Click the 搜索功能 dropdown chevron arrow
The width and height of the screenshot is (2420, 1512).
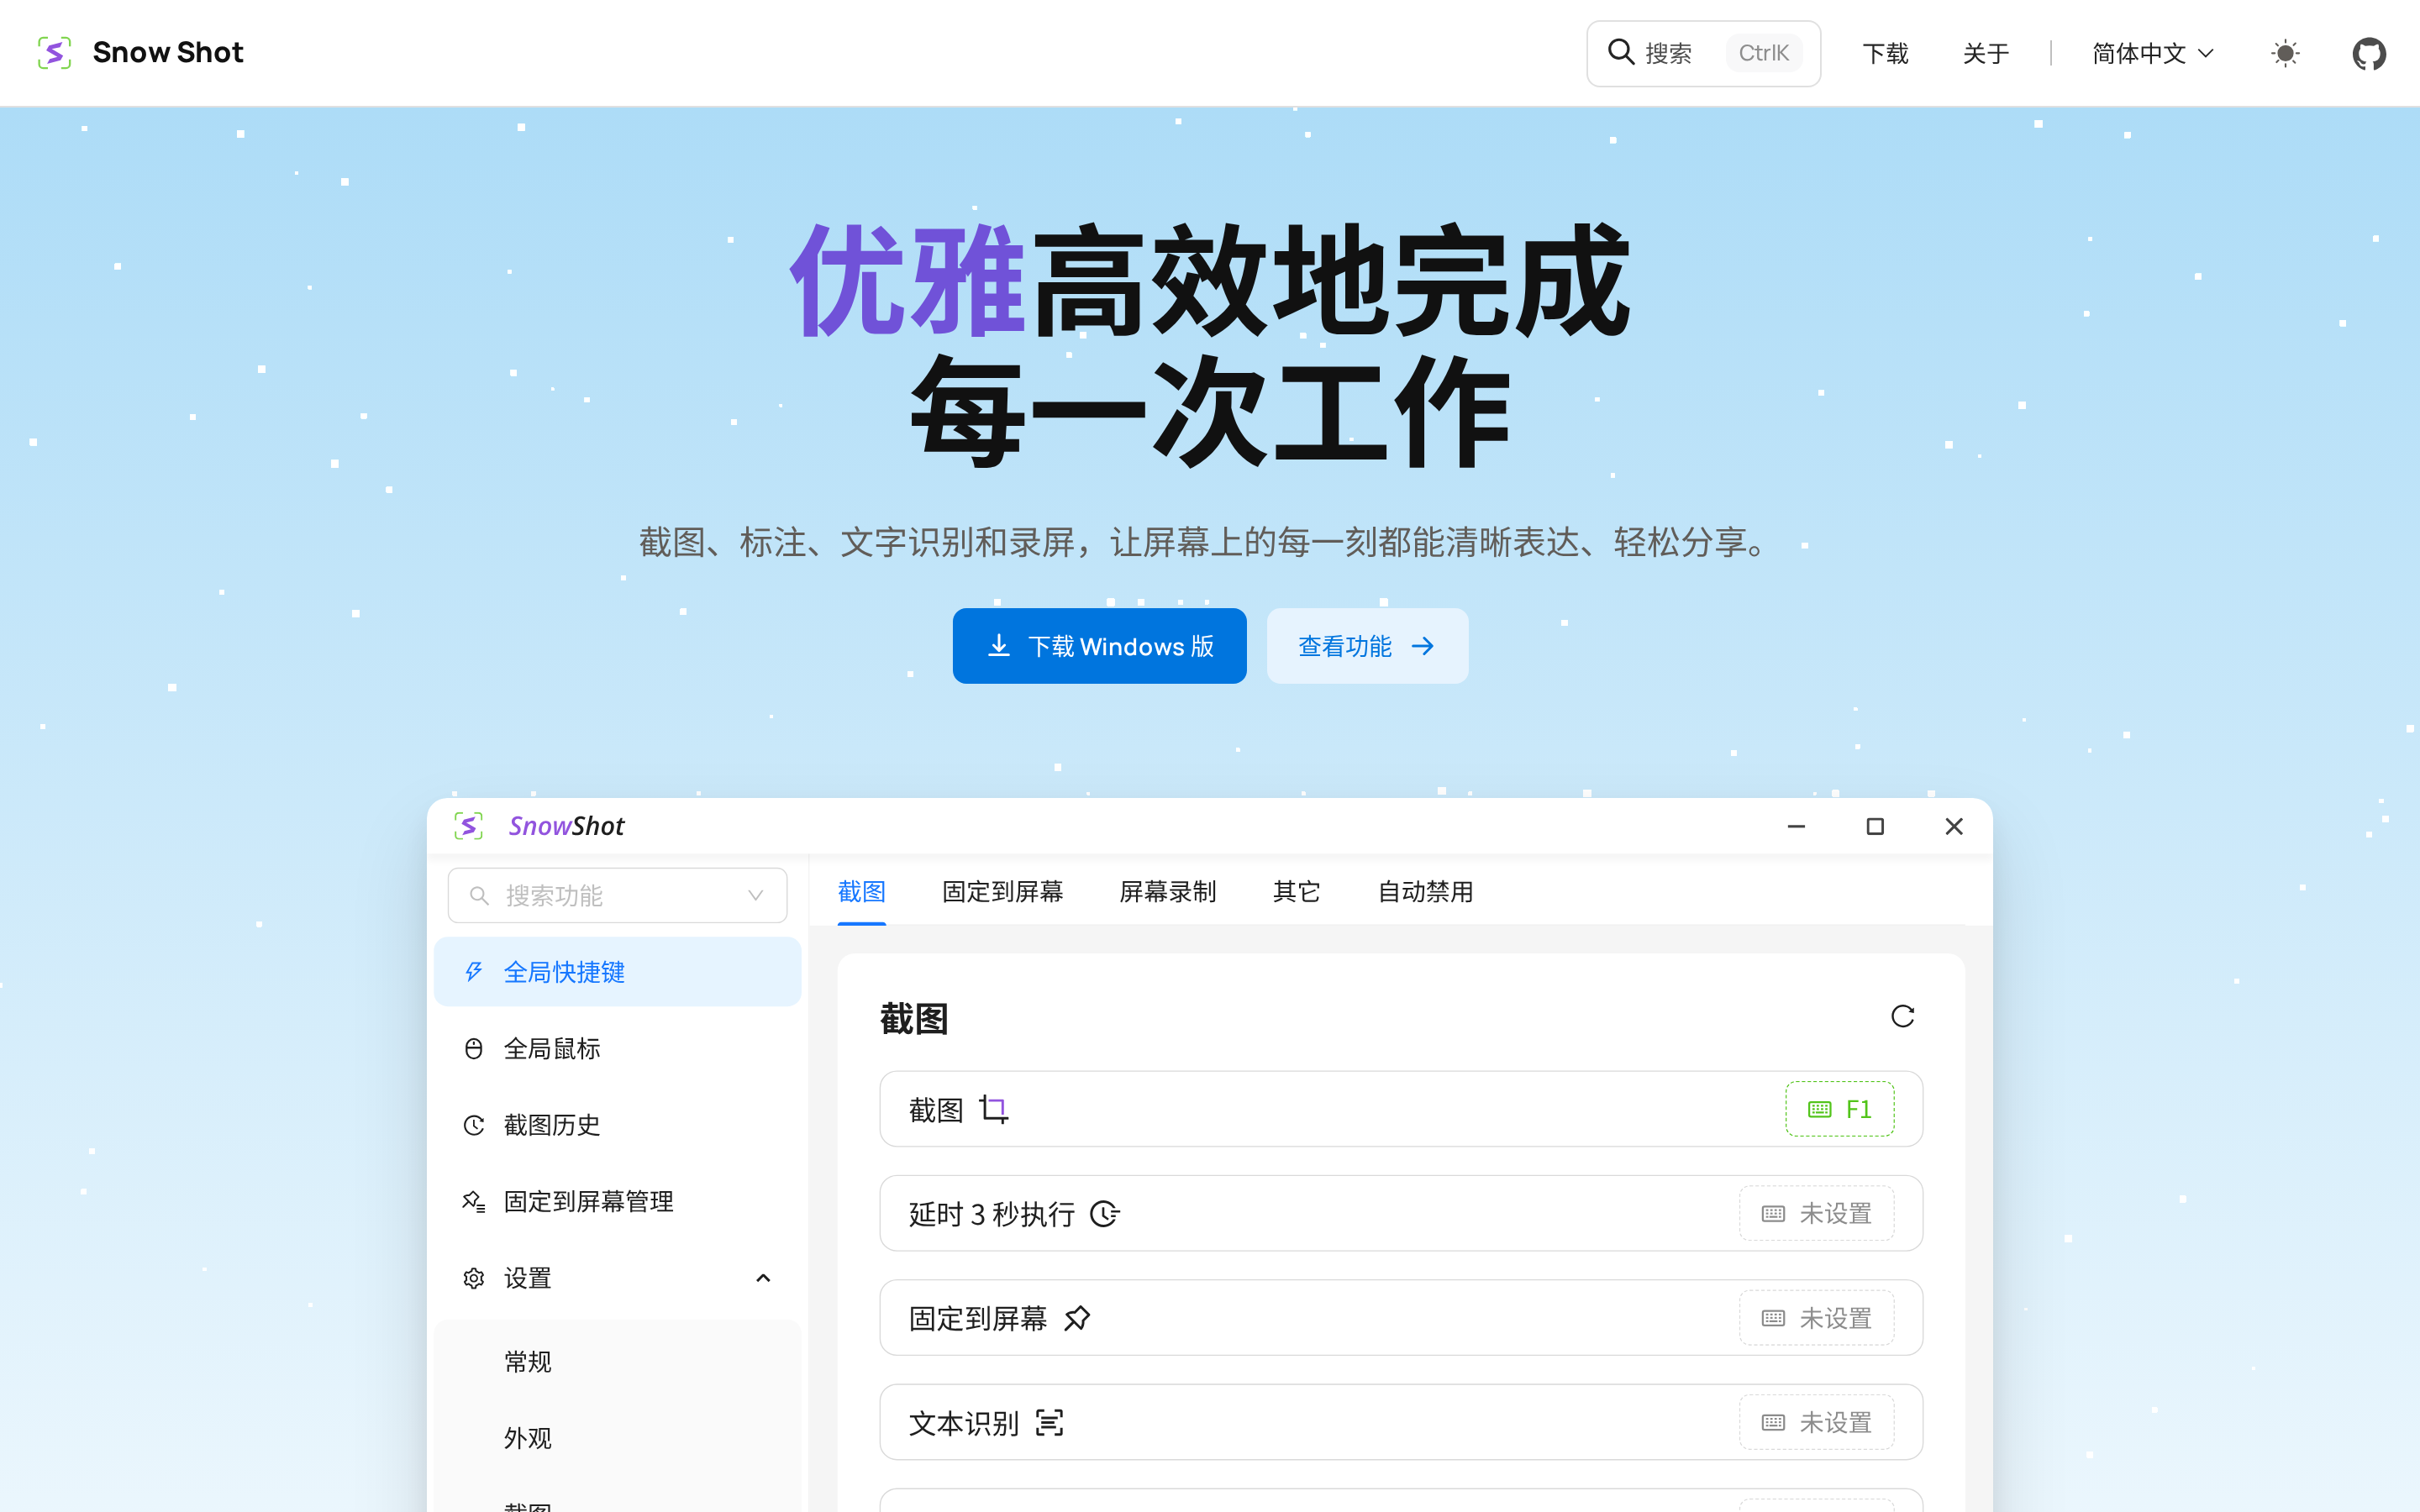(x=756, y=895)
